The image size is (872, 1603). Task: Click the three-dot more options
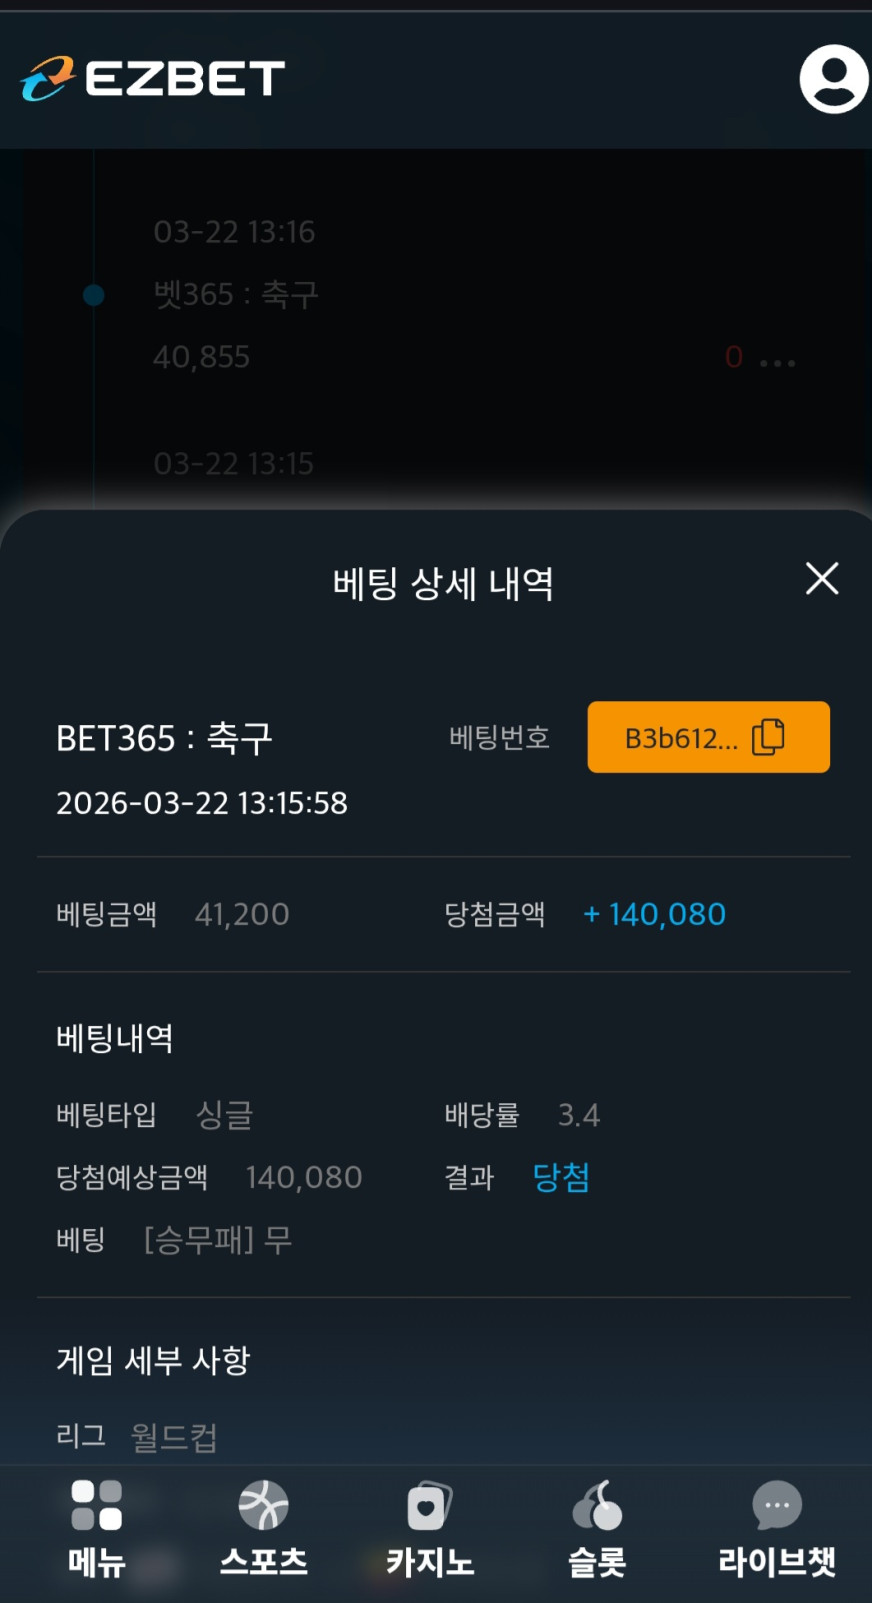(x=778, y=362)
